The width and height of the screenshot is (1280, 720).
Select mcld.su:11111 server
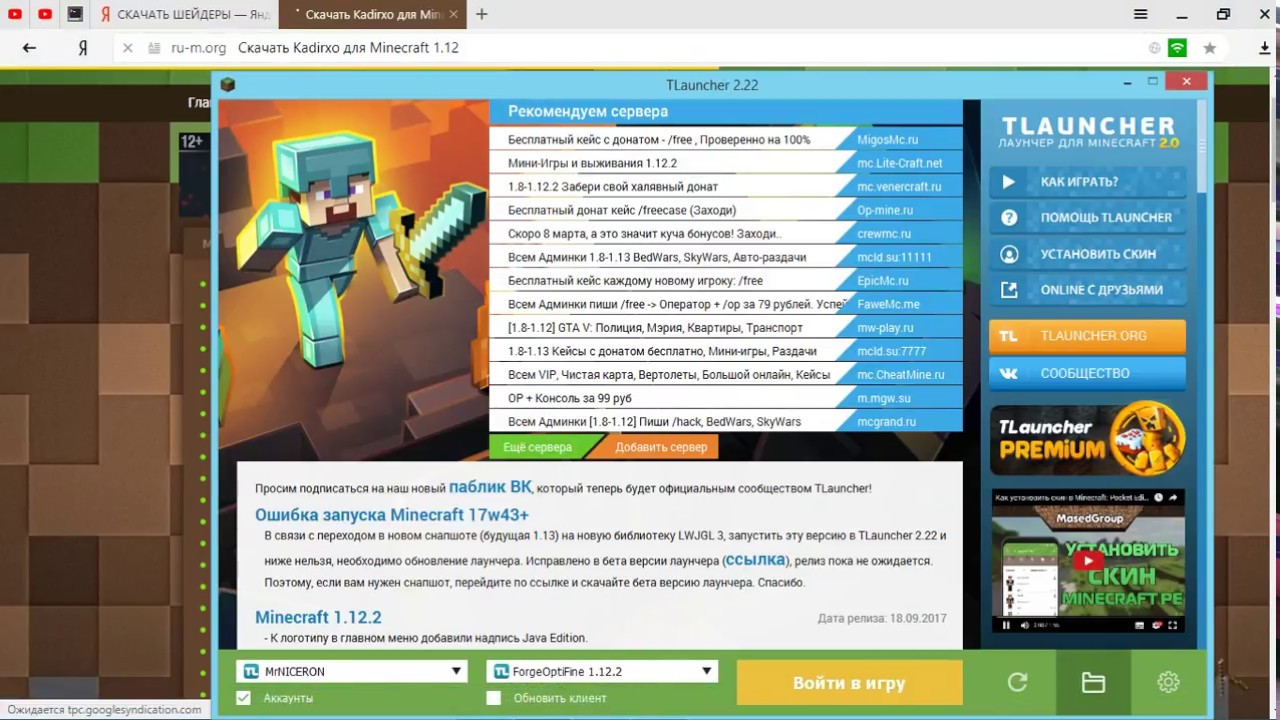click(x=726, y=257)
